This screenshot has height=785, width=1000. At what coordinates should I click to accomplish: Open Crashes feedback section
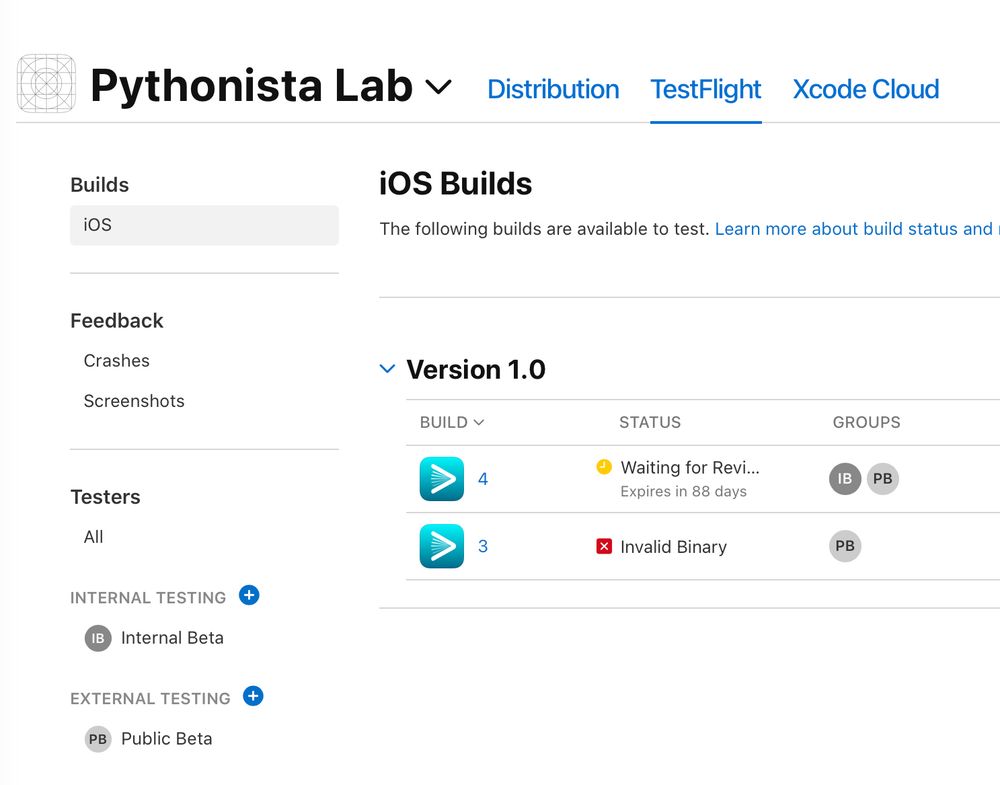click(x=117, y=361)
